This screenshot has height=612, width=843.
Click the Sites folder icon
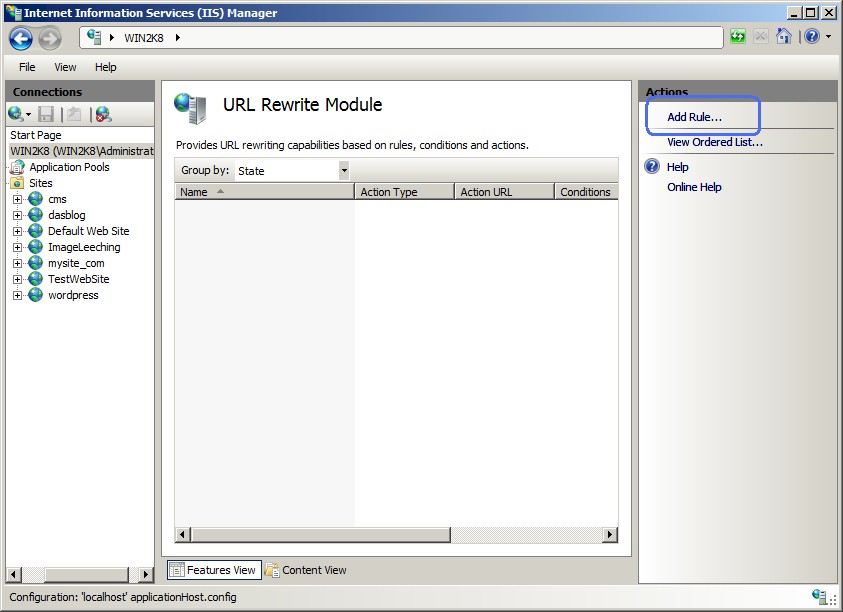coord(18,183)
